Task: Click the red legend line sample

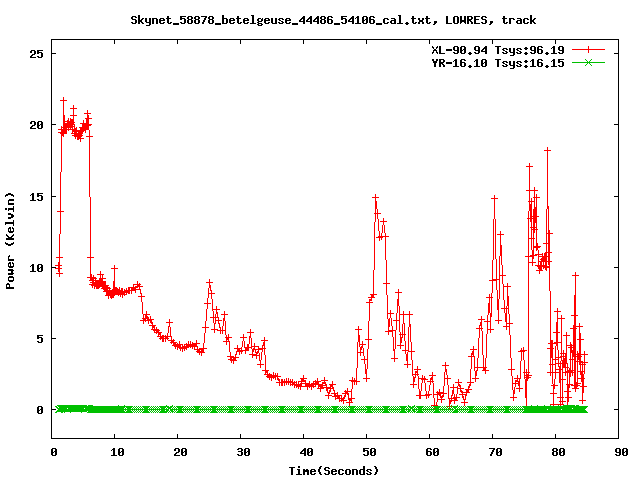Action: (x=588, y=50)
